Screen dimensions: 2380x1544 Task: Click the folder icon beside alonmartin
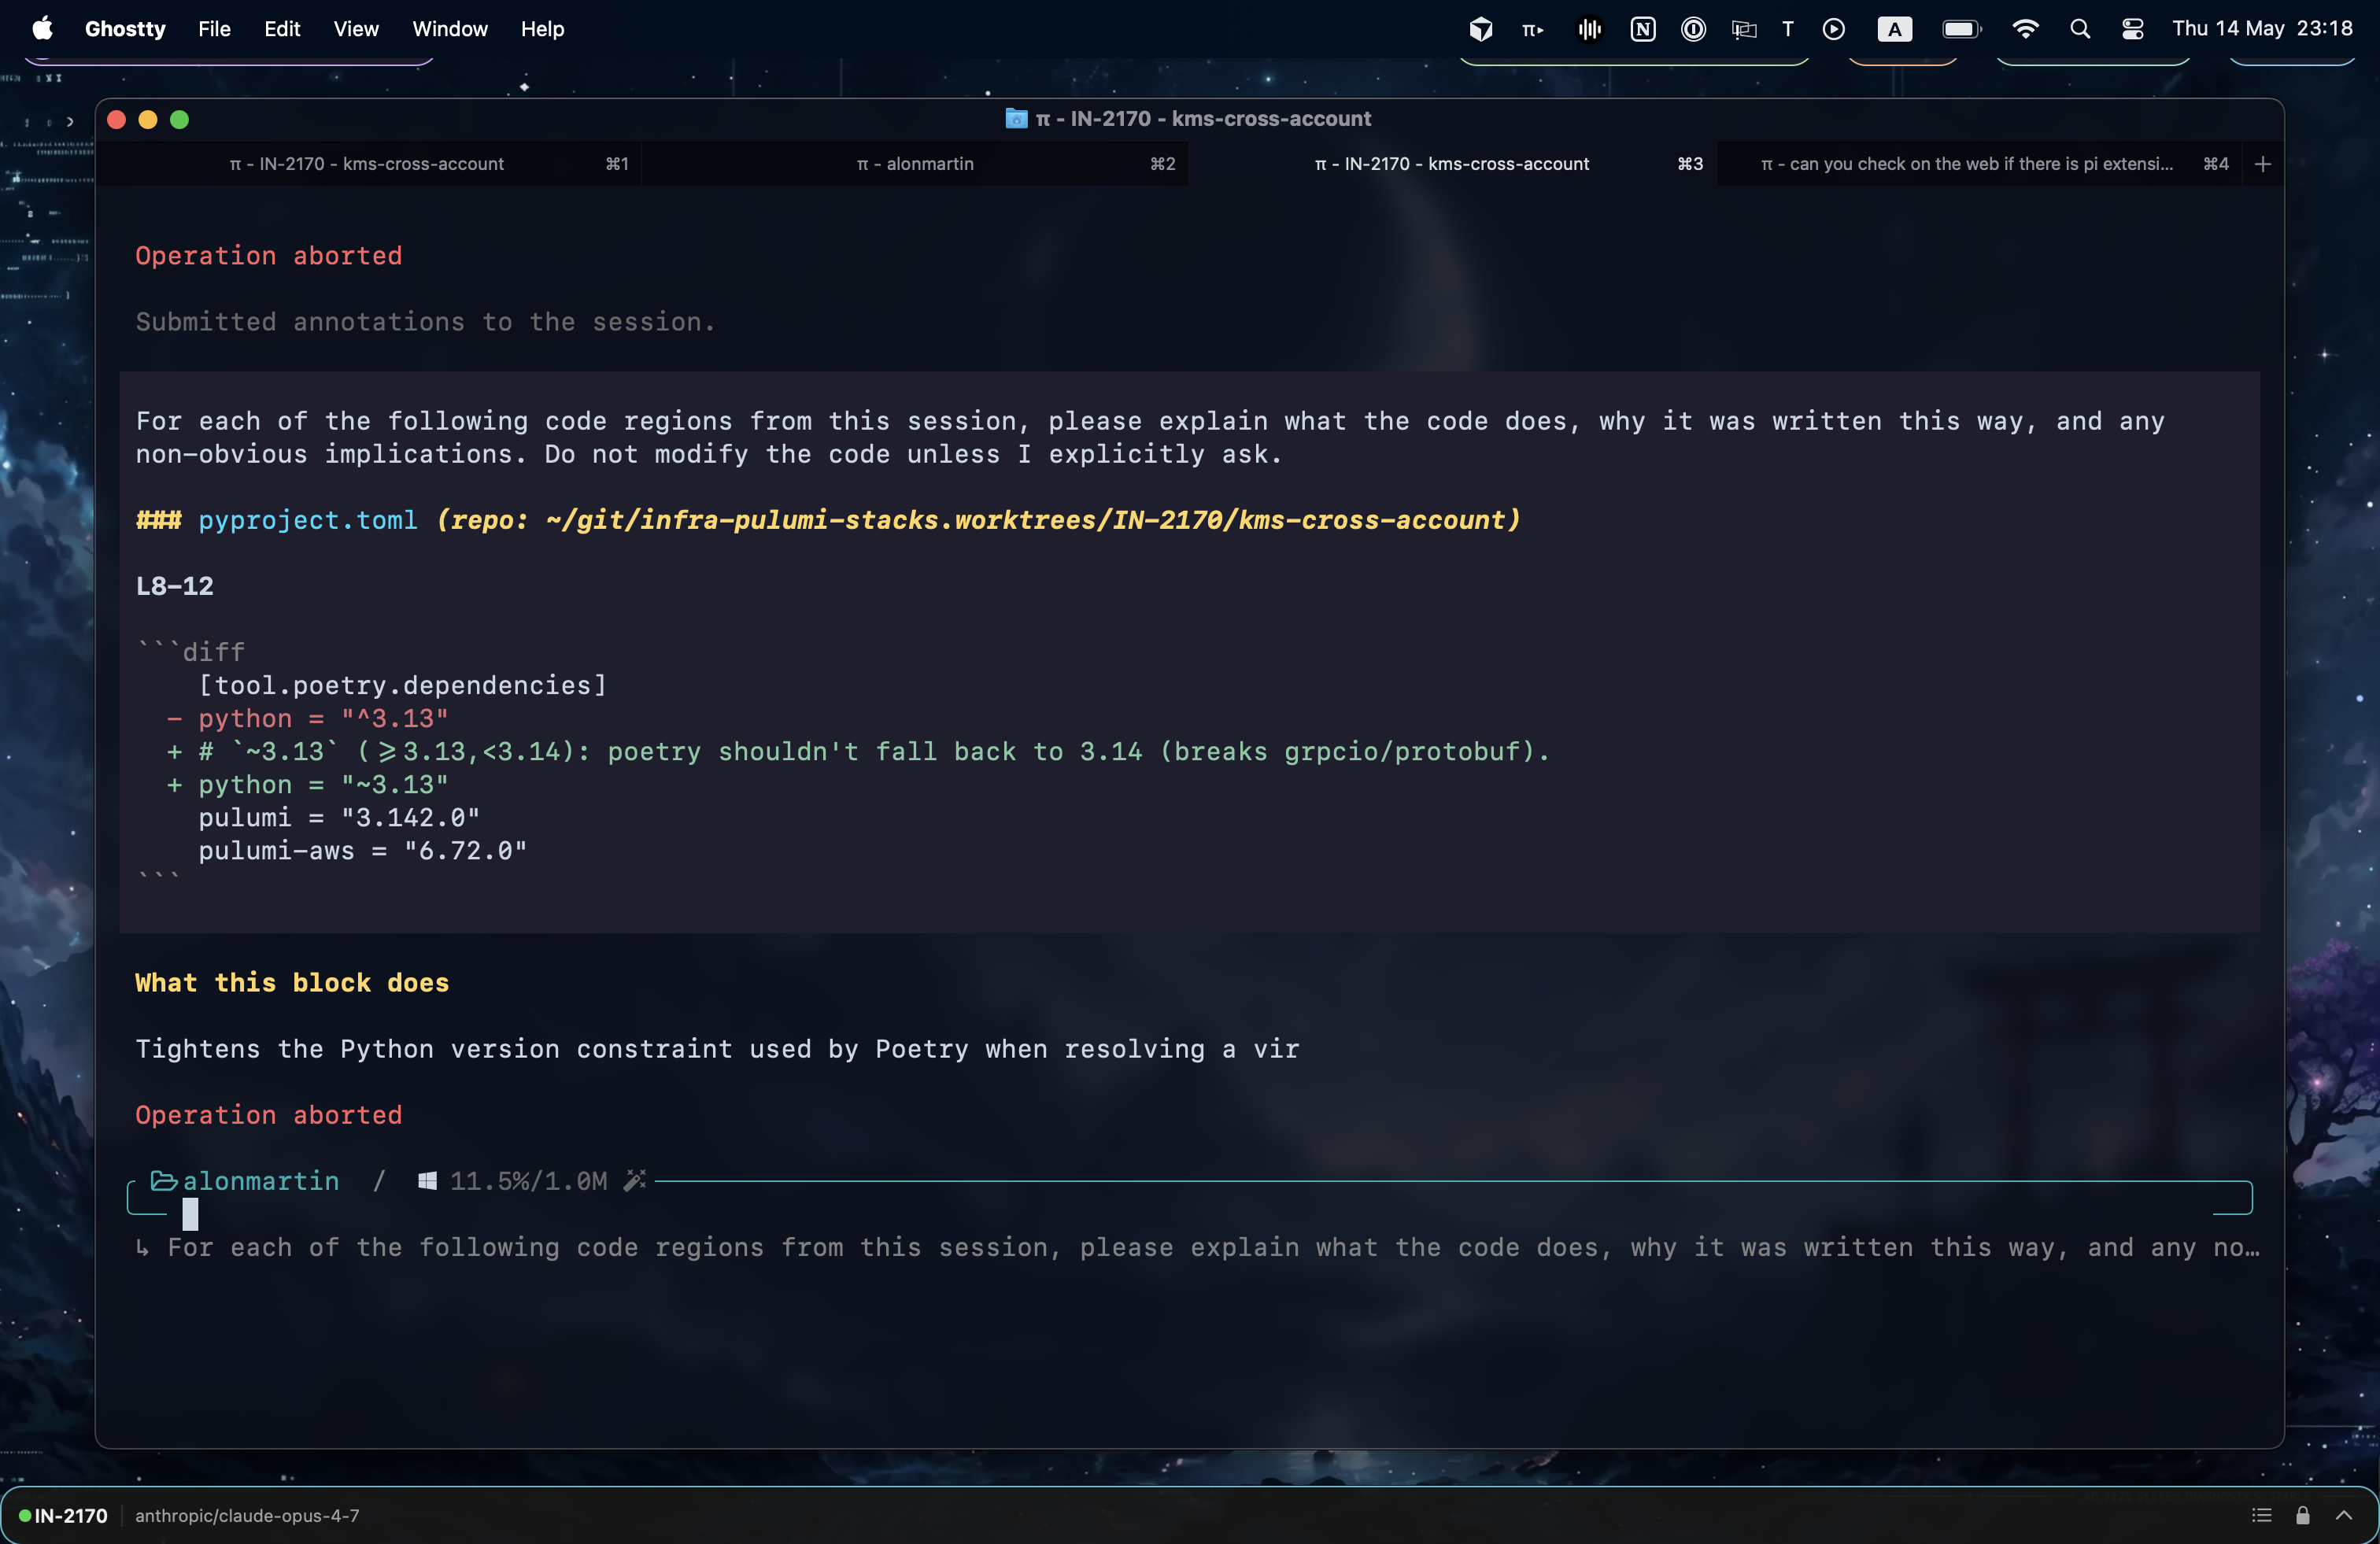click(x=164, y=1181)
